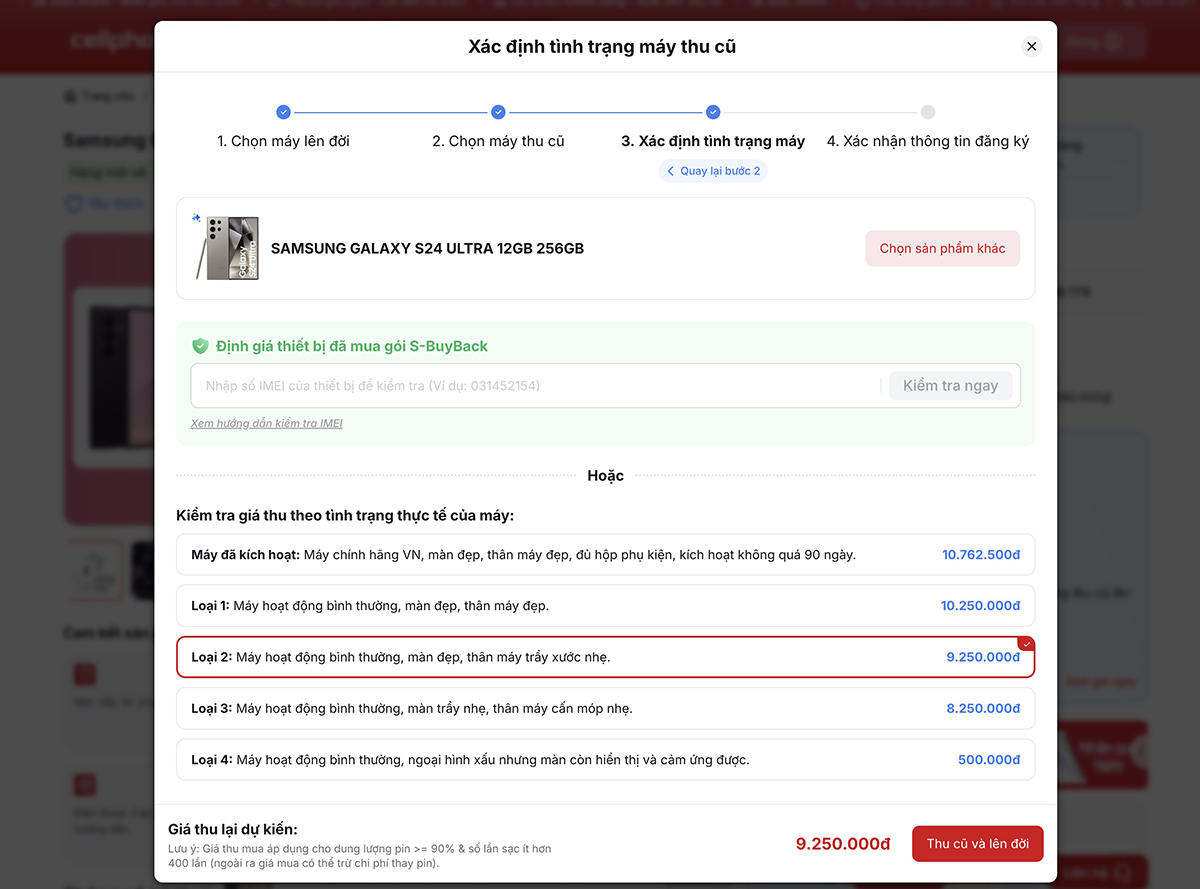Click the expected price total 9.250.000đ
This screenshot has width=1200, height=889.
[x=843, y=844]
